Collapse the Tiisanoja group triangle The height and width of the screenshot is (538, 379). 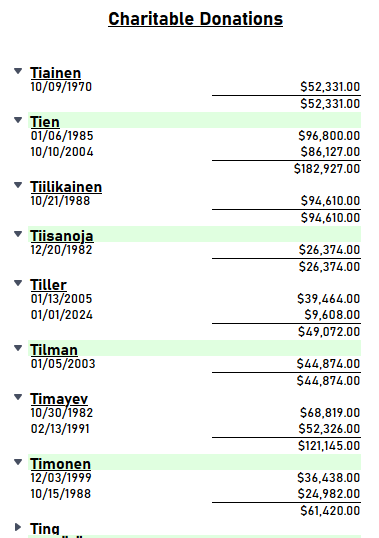pyautogui.click(x=18, y=234)
